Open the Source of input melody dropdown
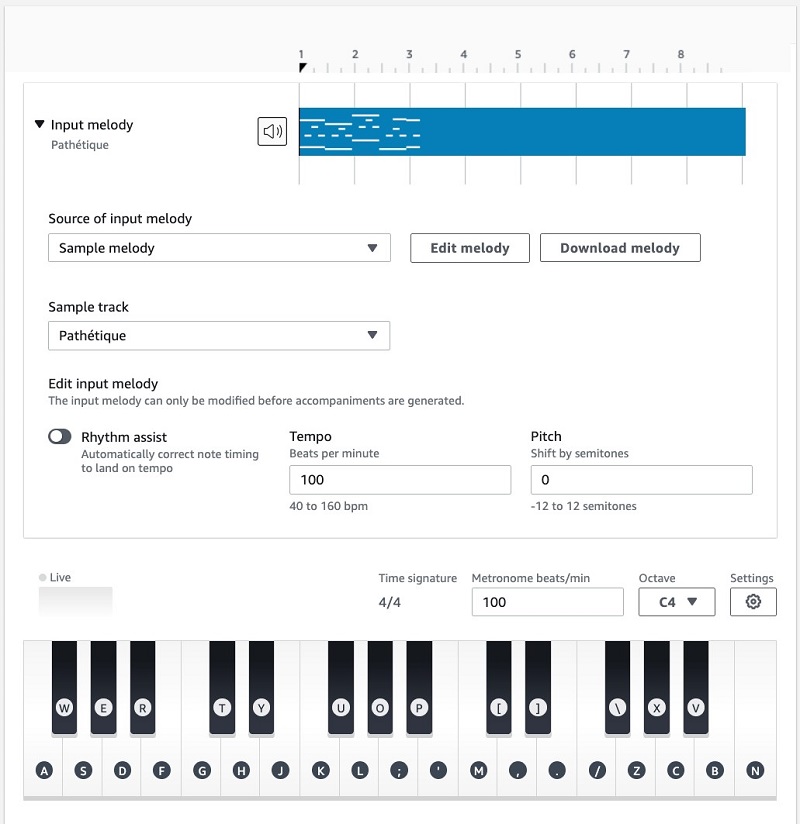Image resolution: width=800 pixels, height=824 pixels. click(x=219, y=248)
